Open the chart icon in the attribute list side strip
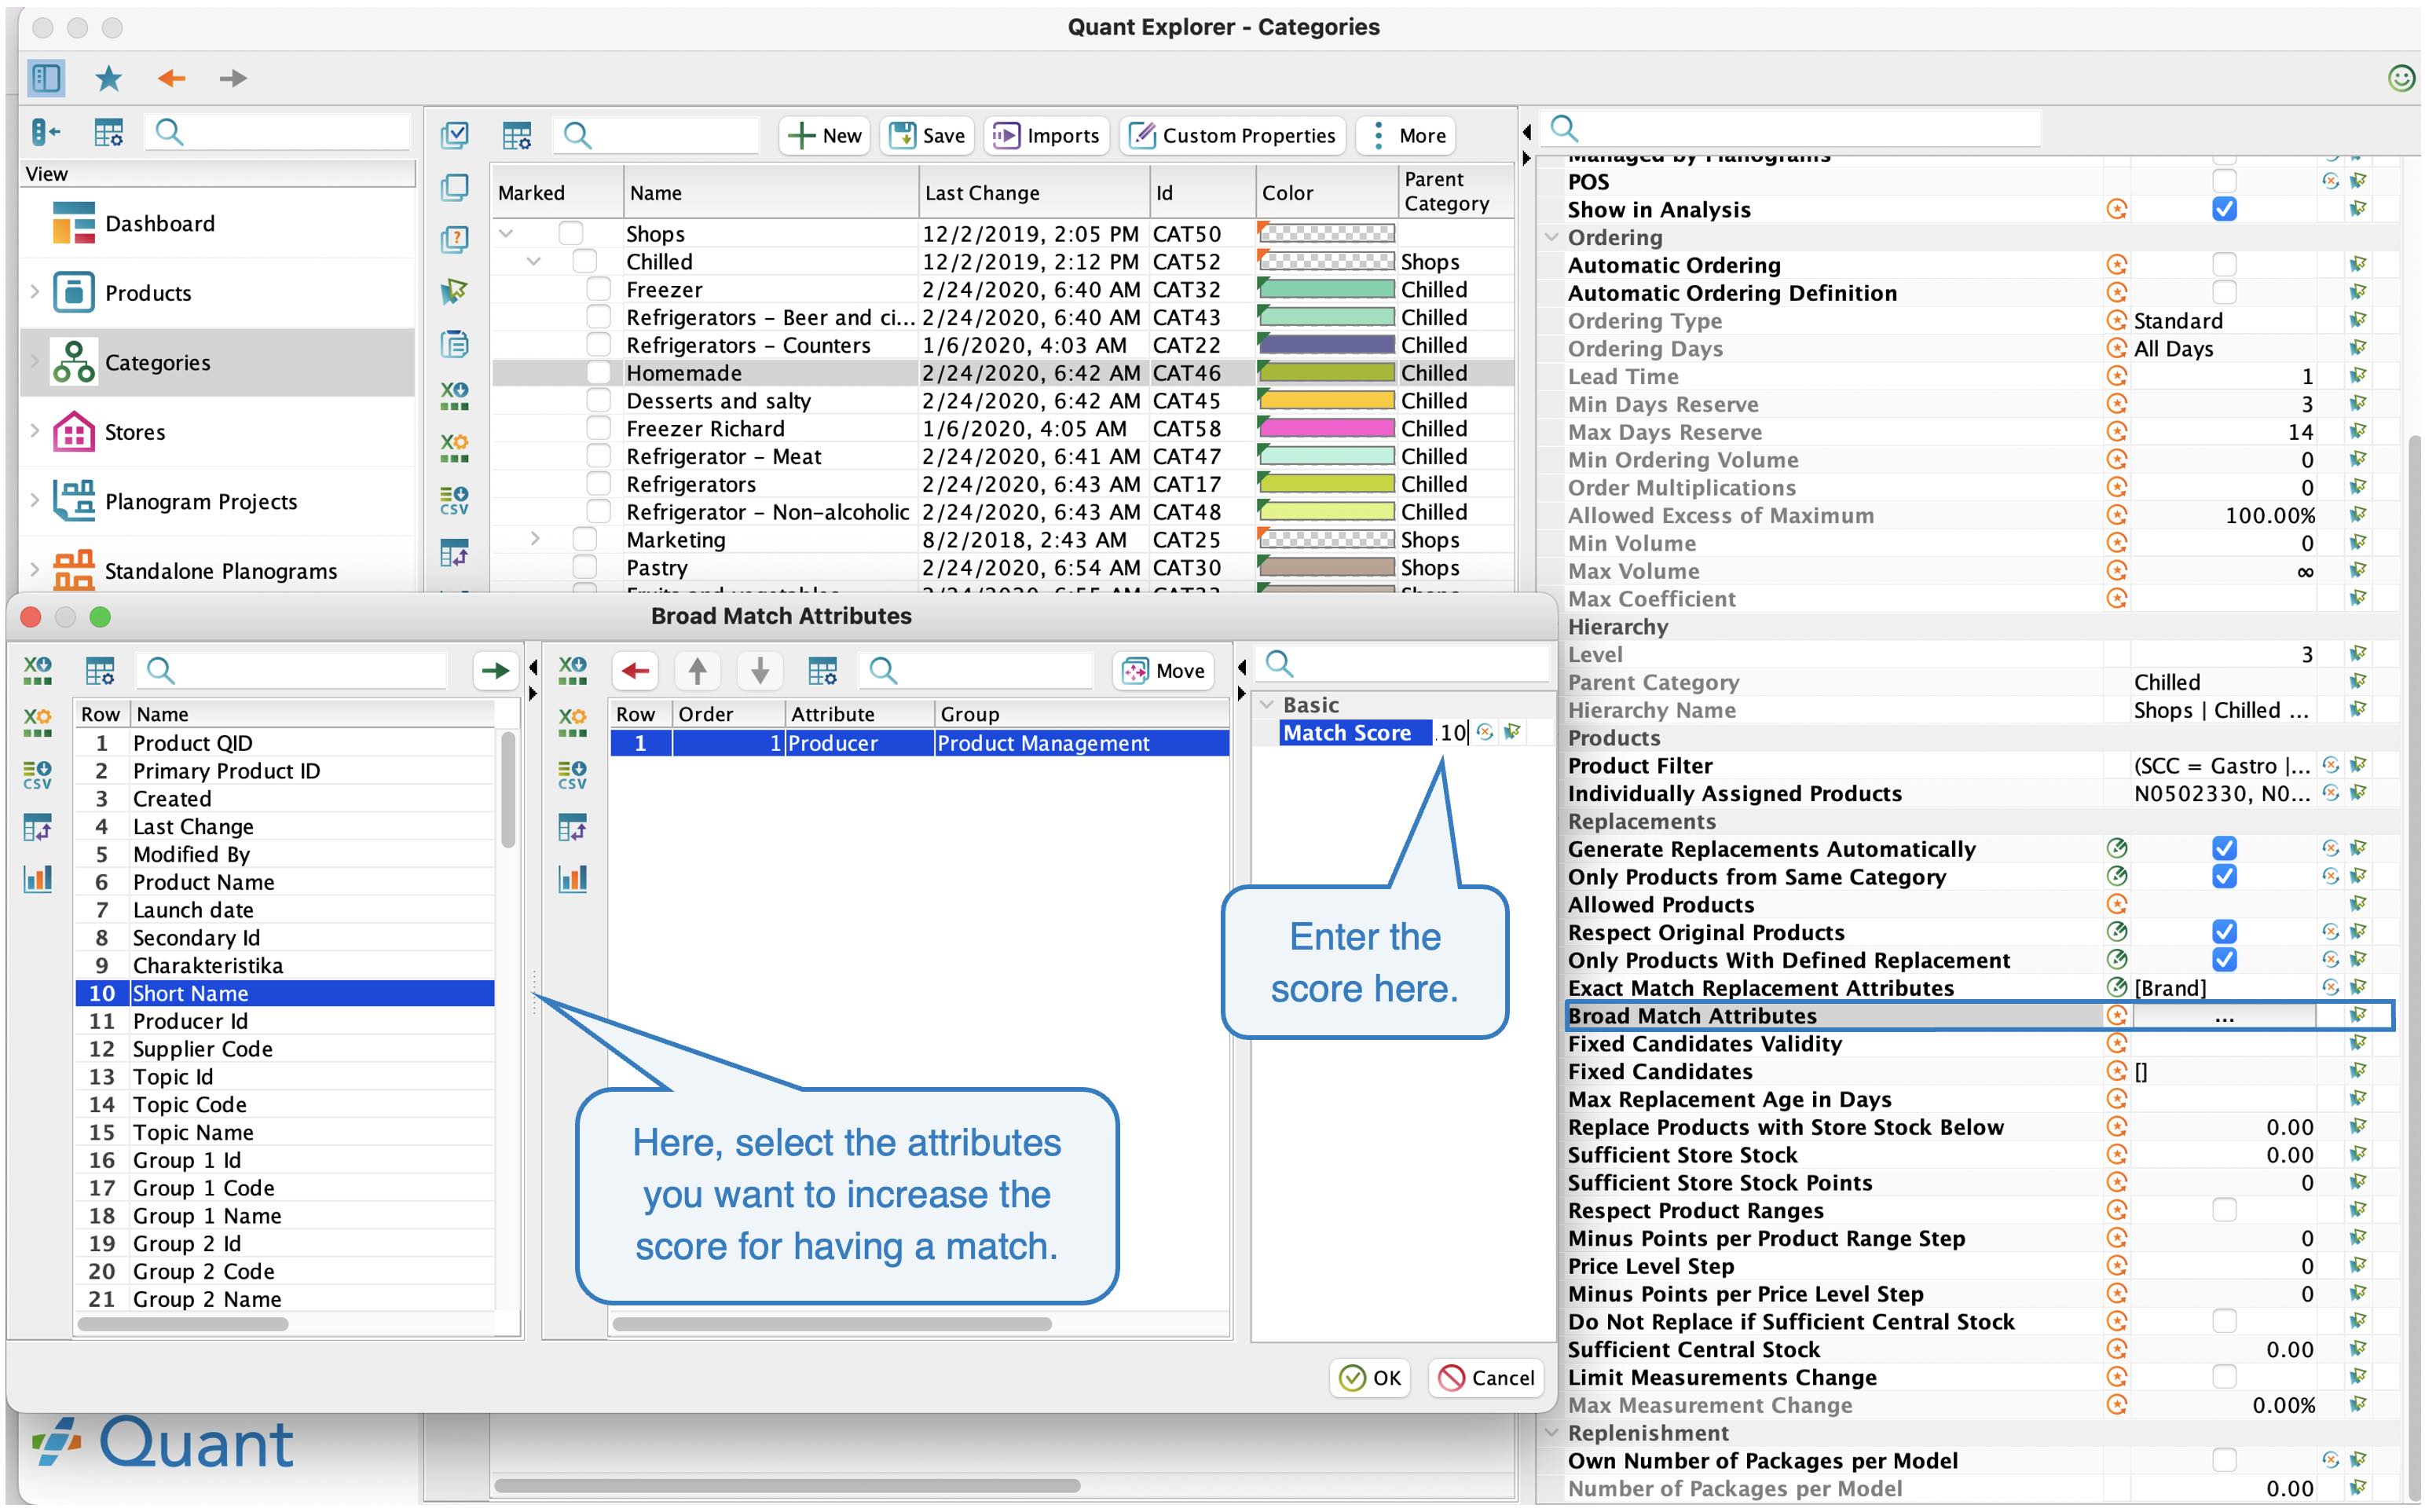The image size is (2425, 1512). 38,879
